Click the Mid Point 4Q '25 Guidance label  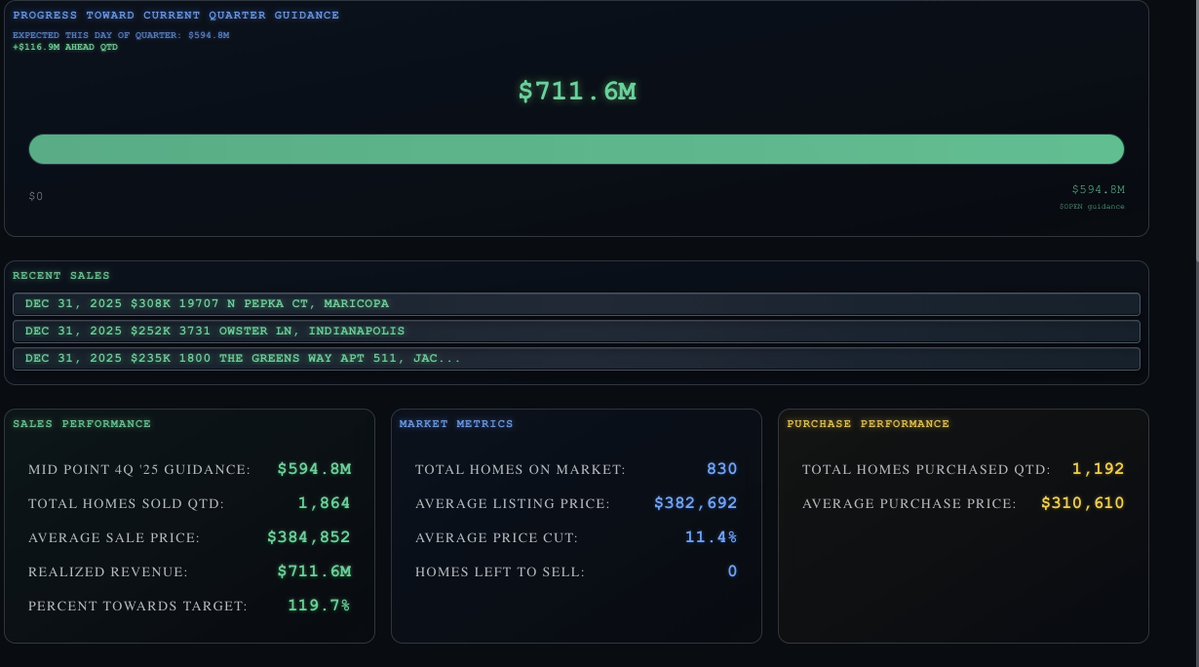pos(139,470)
